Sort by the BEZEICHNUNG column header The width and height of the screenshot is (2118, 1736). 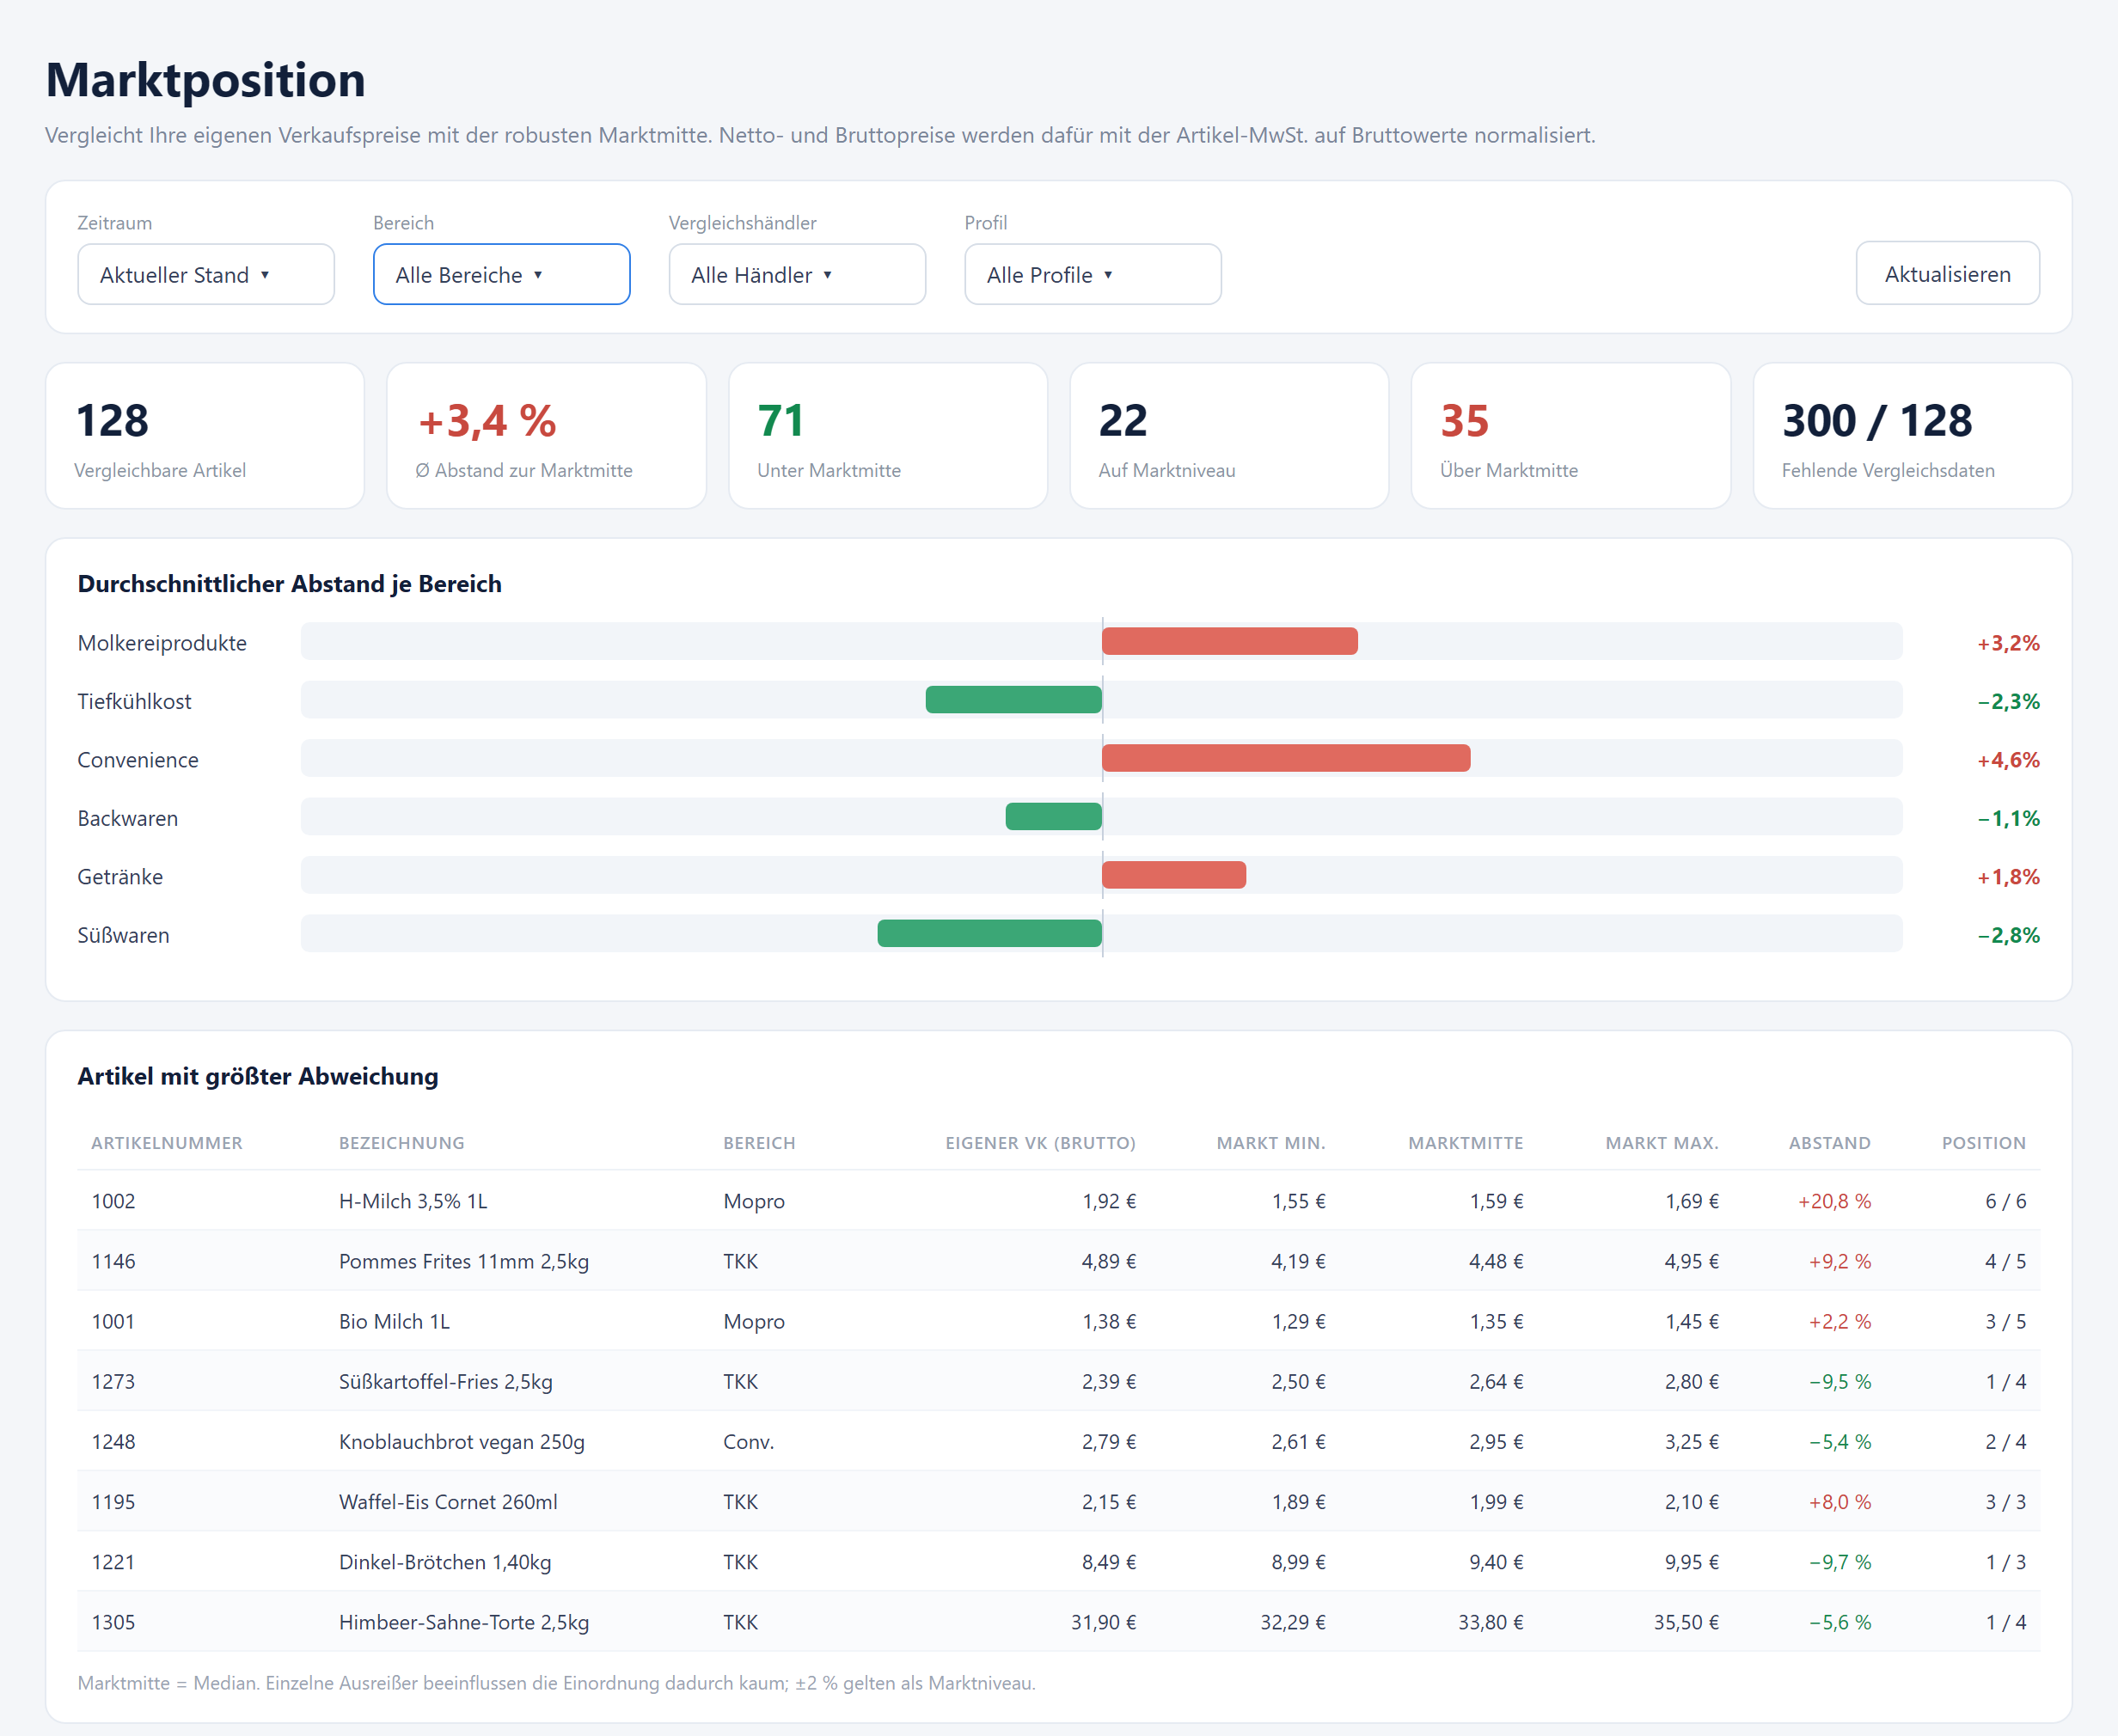402,1143
